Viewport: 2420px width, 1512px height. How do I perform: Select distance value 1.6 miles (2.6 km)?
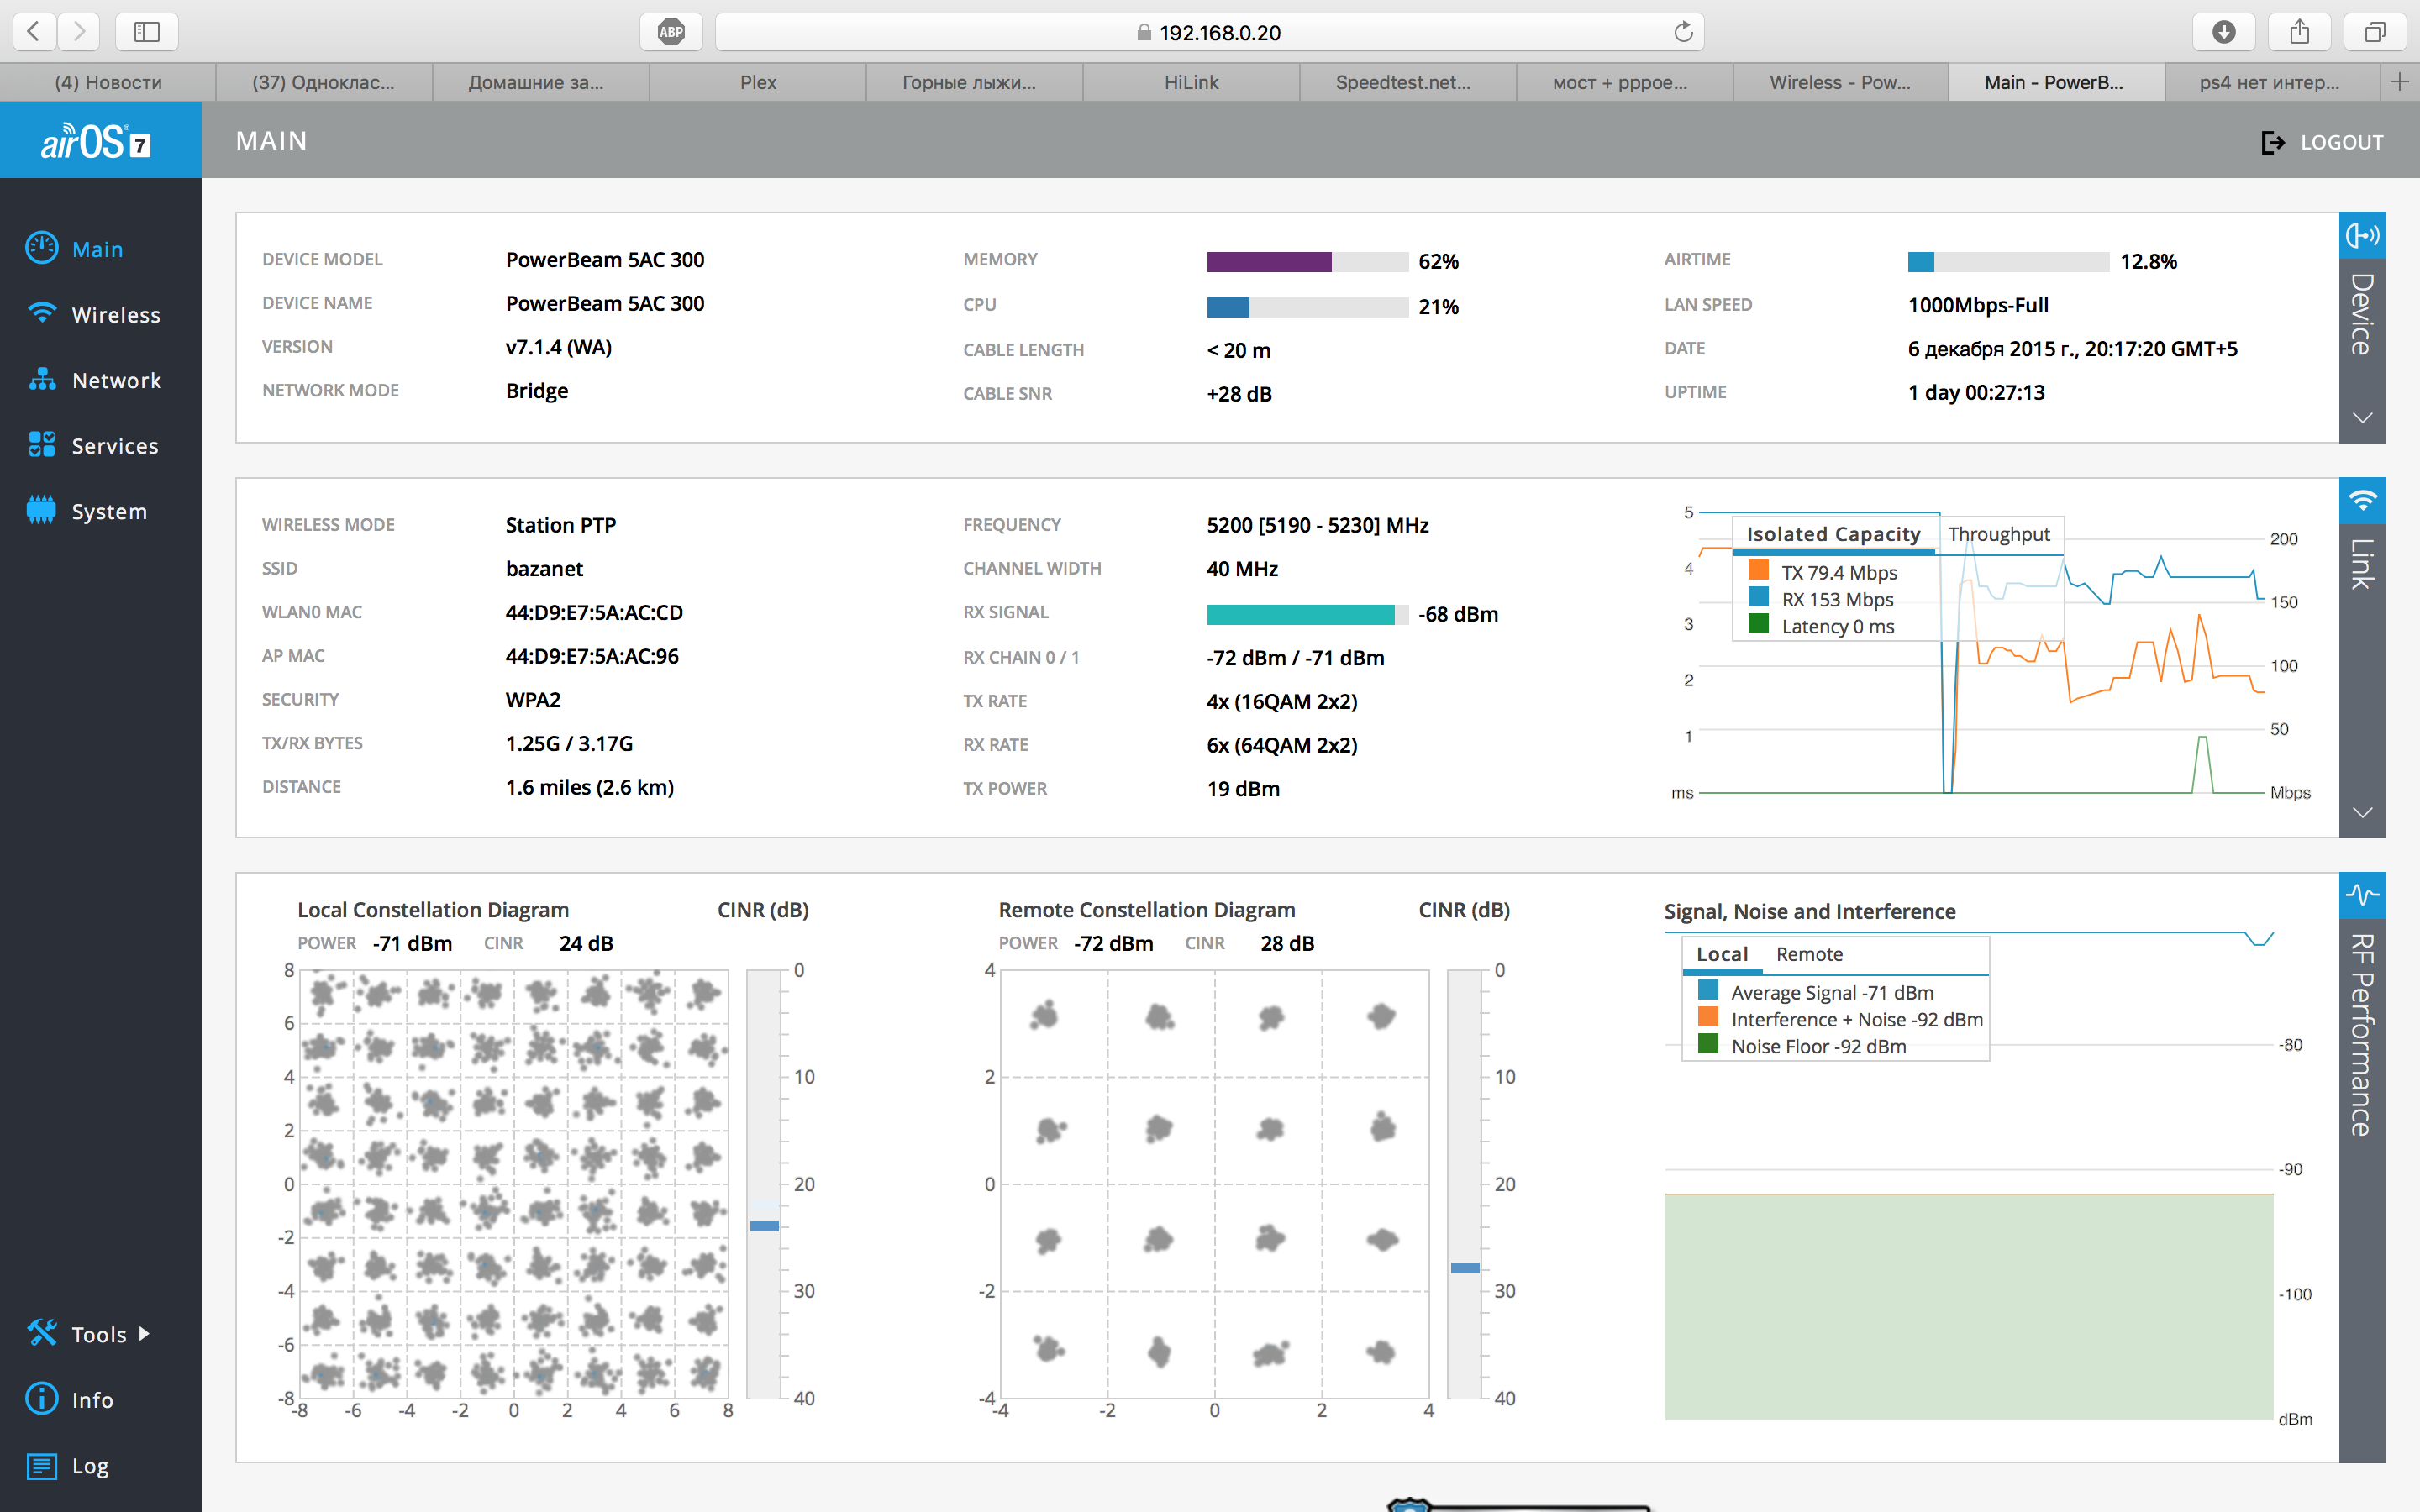[589, 787]
